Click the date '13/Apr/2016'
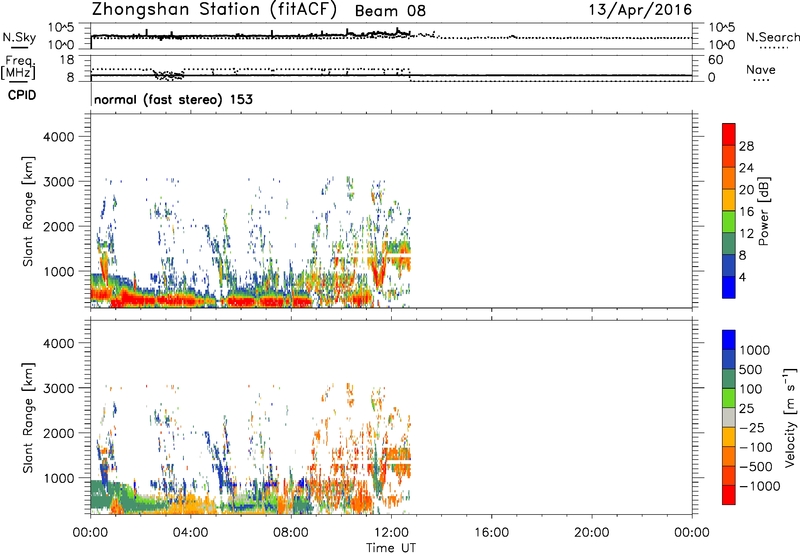800x554 pixels. [x=640, y=10]
